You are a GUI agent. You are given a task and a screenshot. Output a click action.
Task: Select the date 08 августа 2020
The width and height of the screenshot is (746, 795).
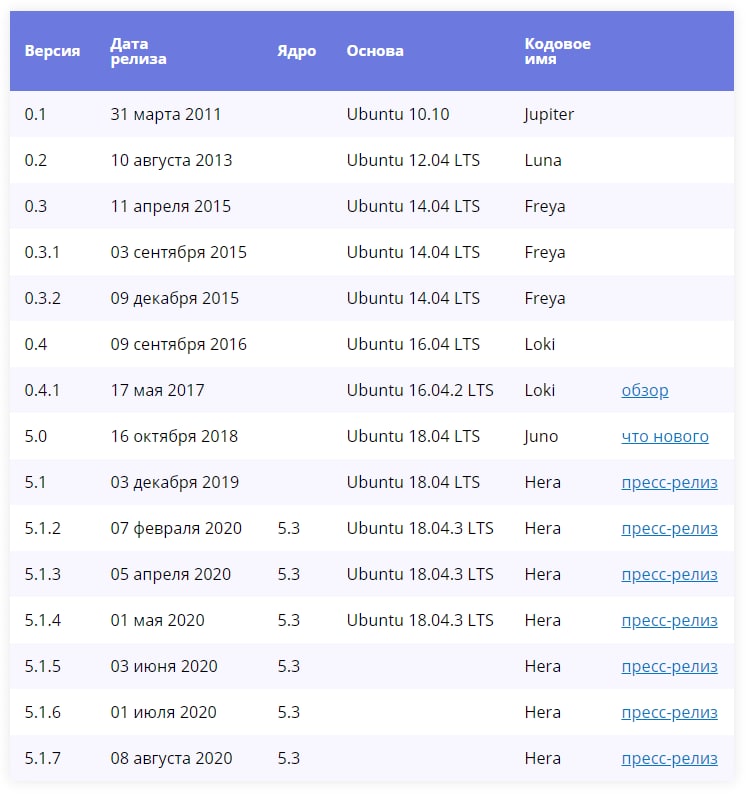pos(171,758)
